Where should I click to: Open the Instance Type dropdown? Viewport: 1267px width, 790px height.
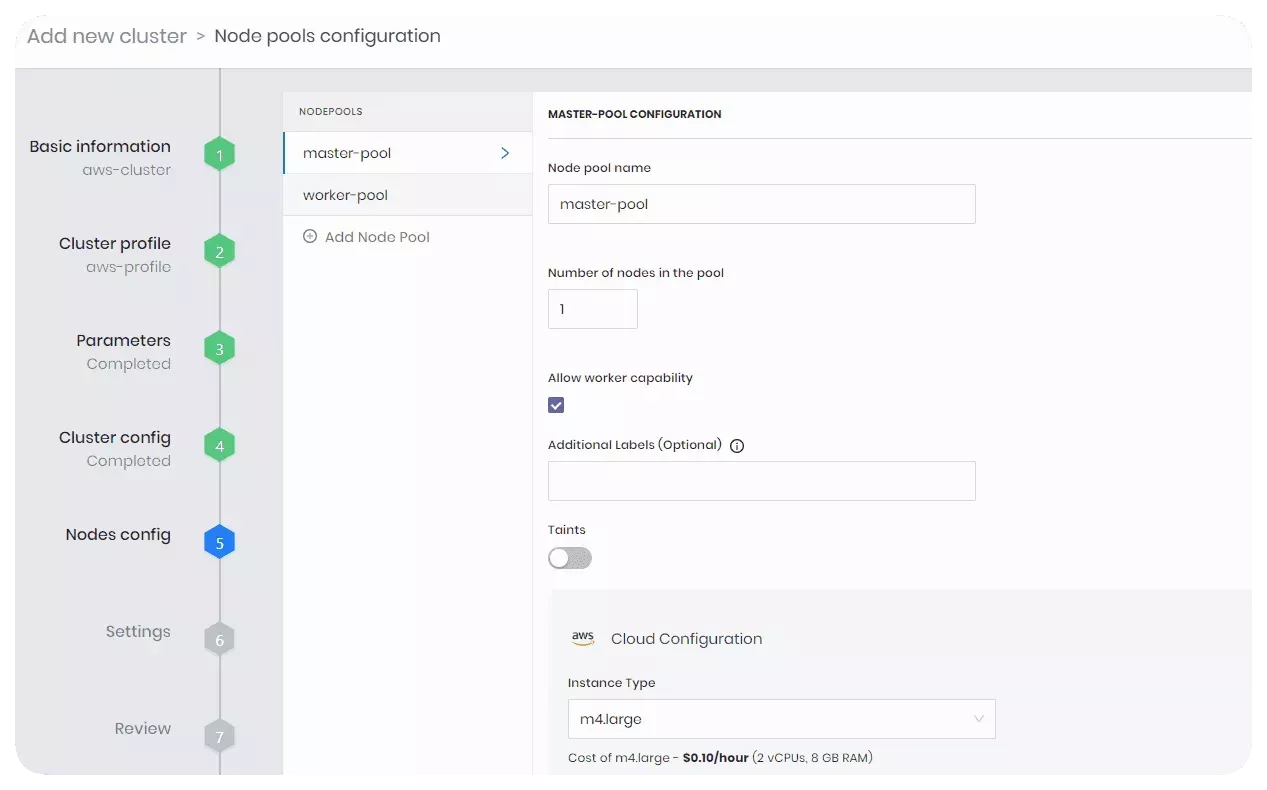(x=781, y=719)
